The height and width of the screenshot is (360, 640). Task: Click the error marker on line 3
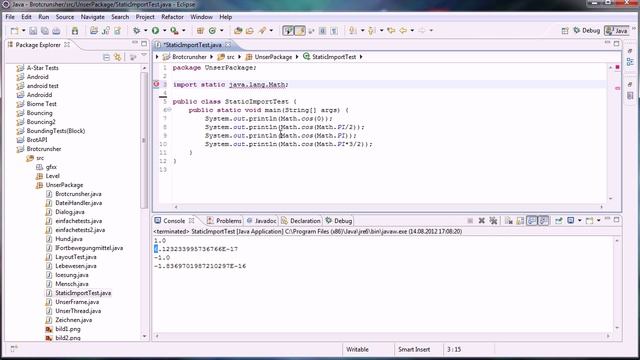[156, 84]
